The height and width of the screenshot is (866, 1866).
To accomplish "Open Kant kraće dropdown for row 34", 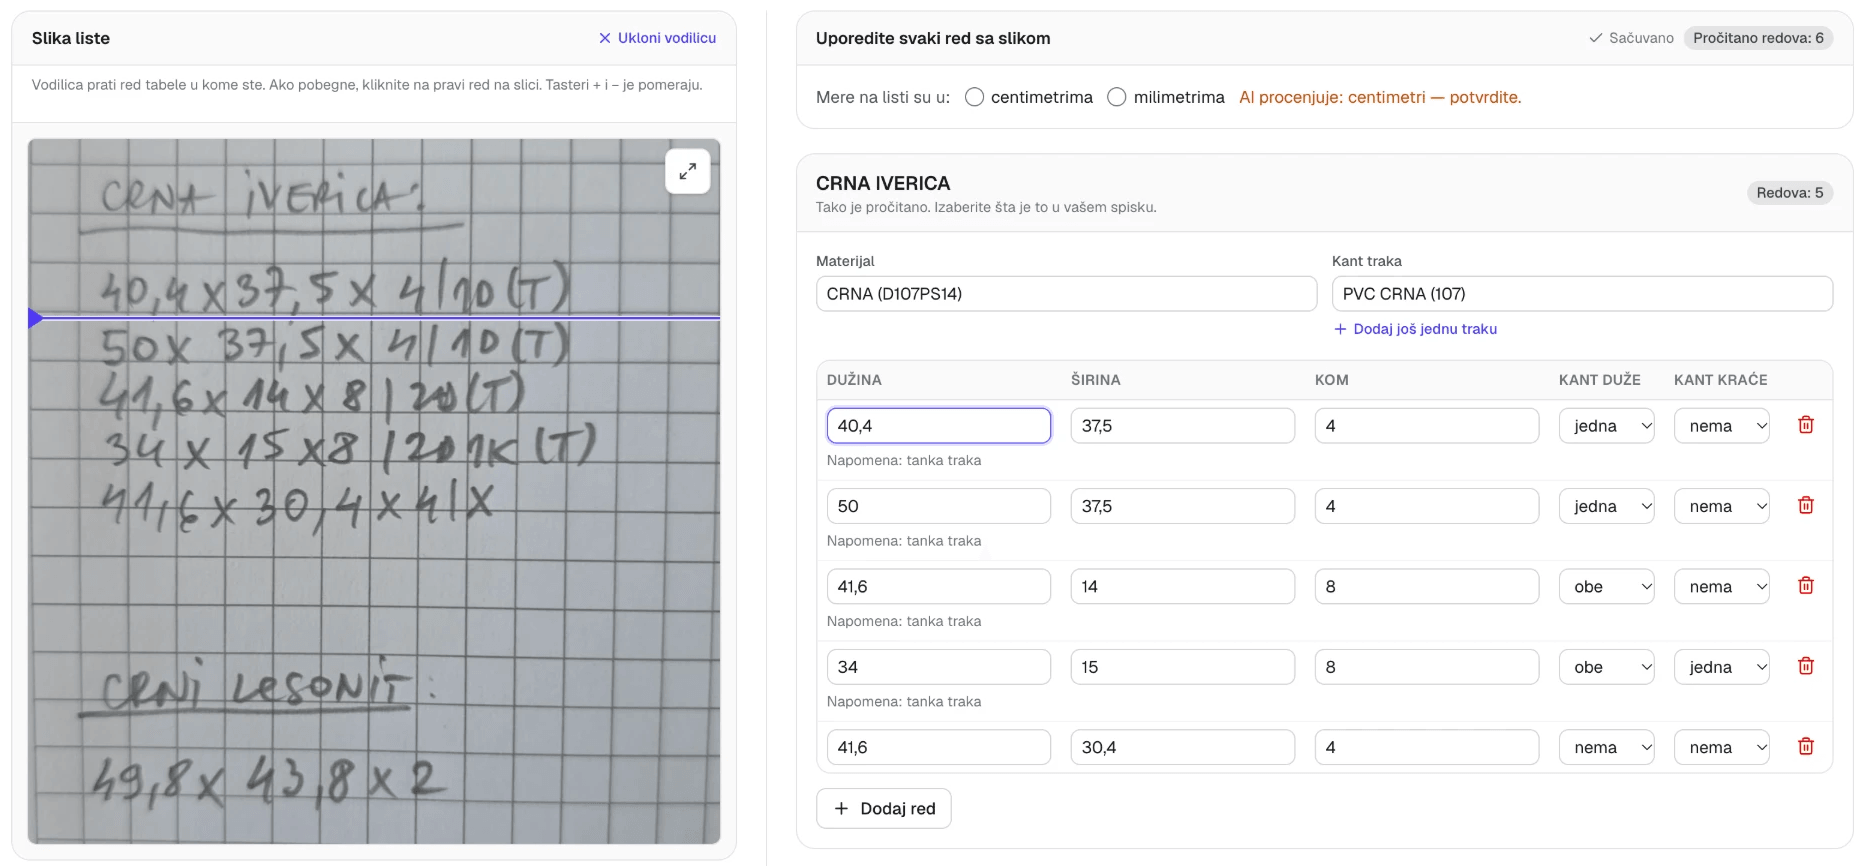I will (1722, 667).
